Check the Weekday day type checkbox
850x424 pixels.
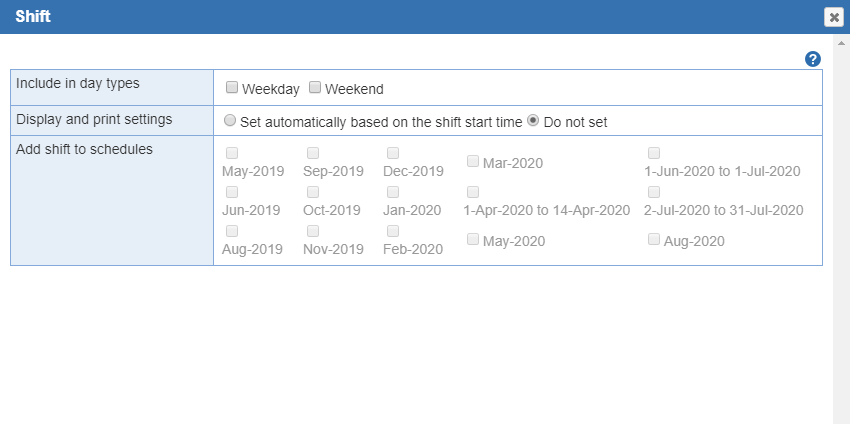[x=232, y=87]
